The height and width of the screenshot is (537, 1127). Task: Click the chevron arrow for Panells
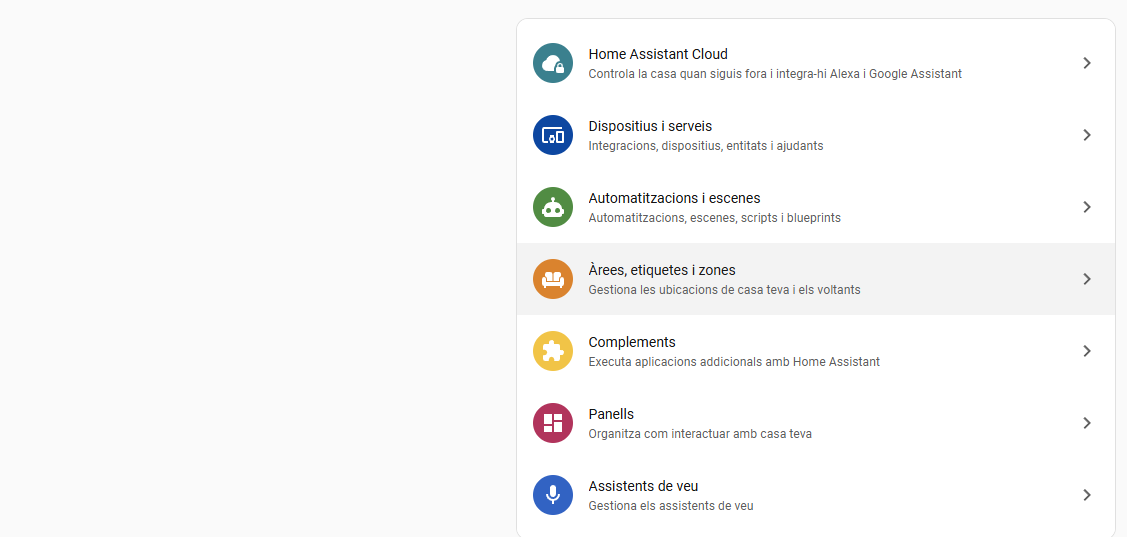tap(1087, 423)
